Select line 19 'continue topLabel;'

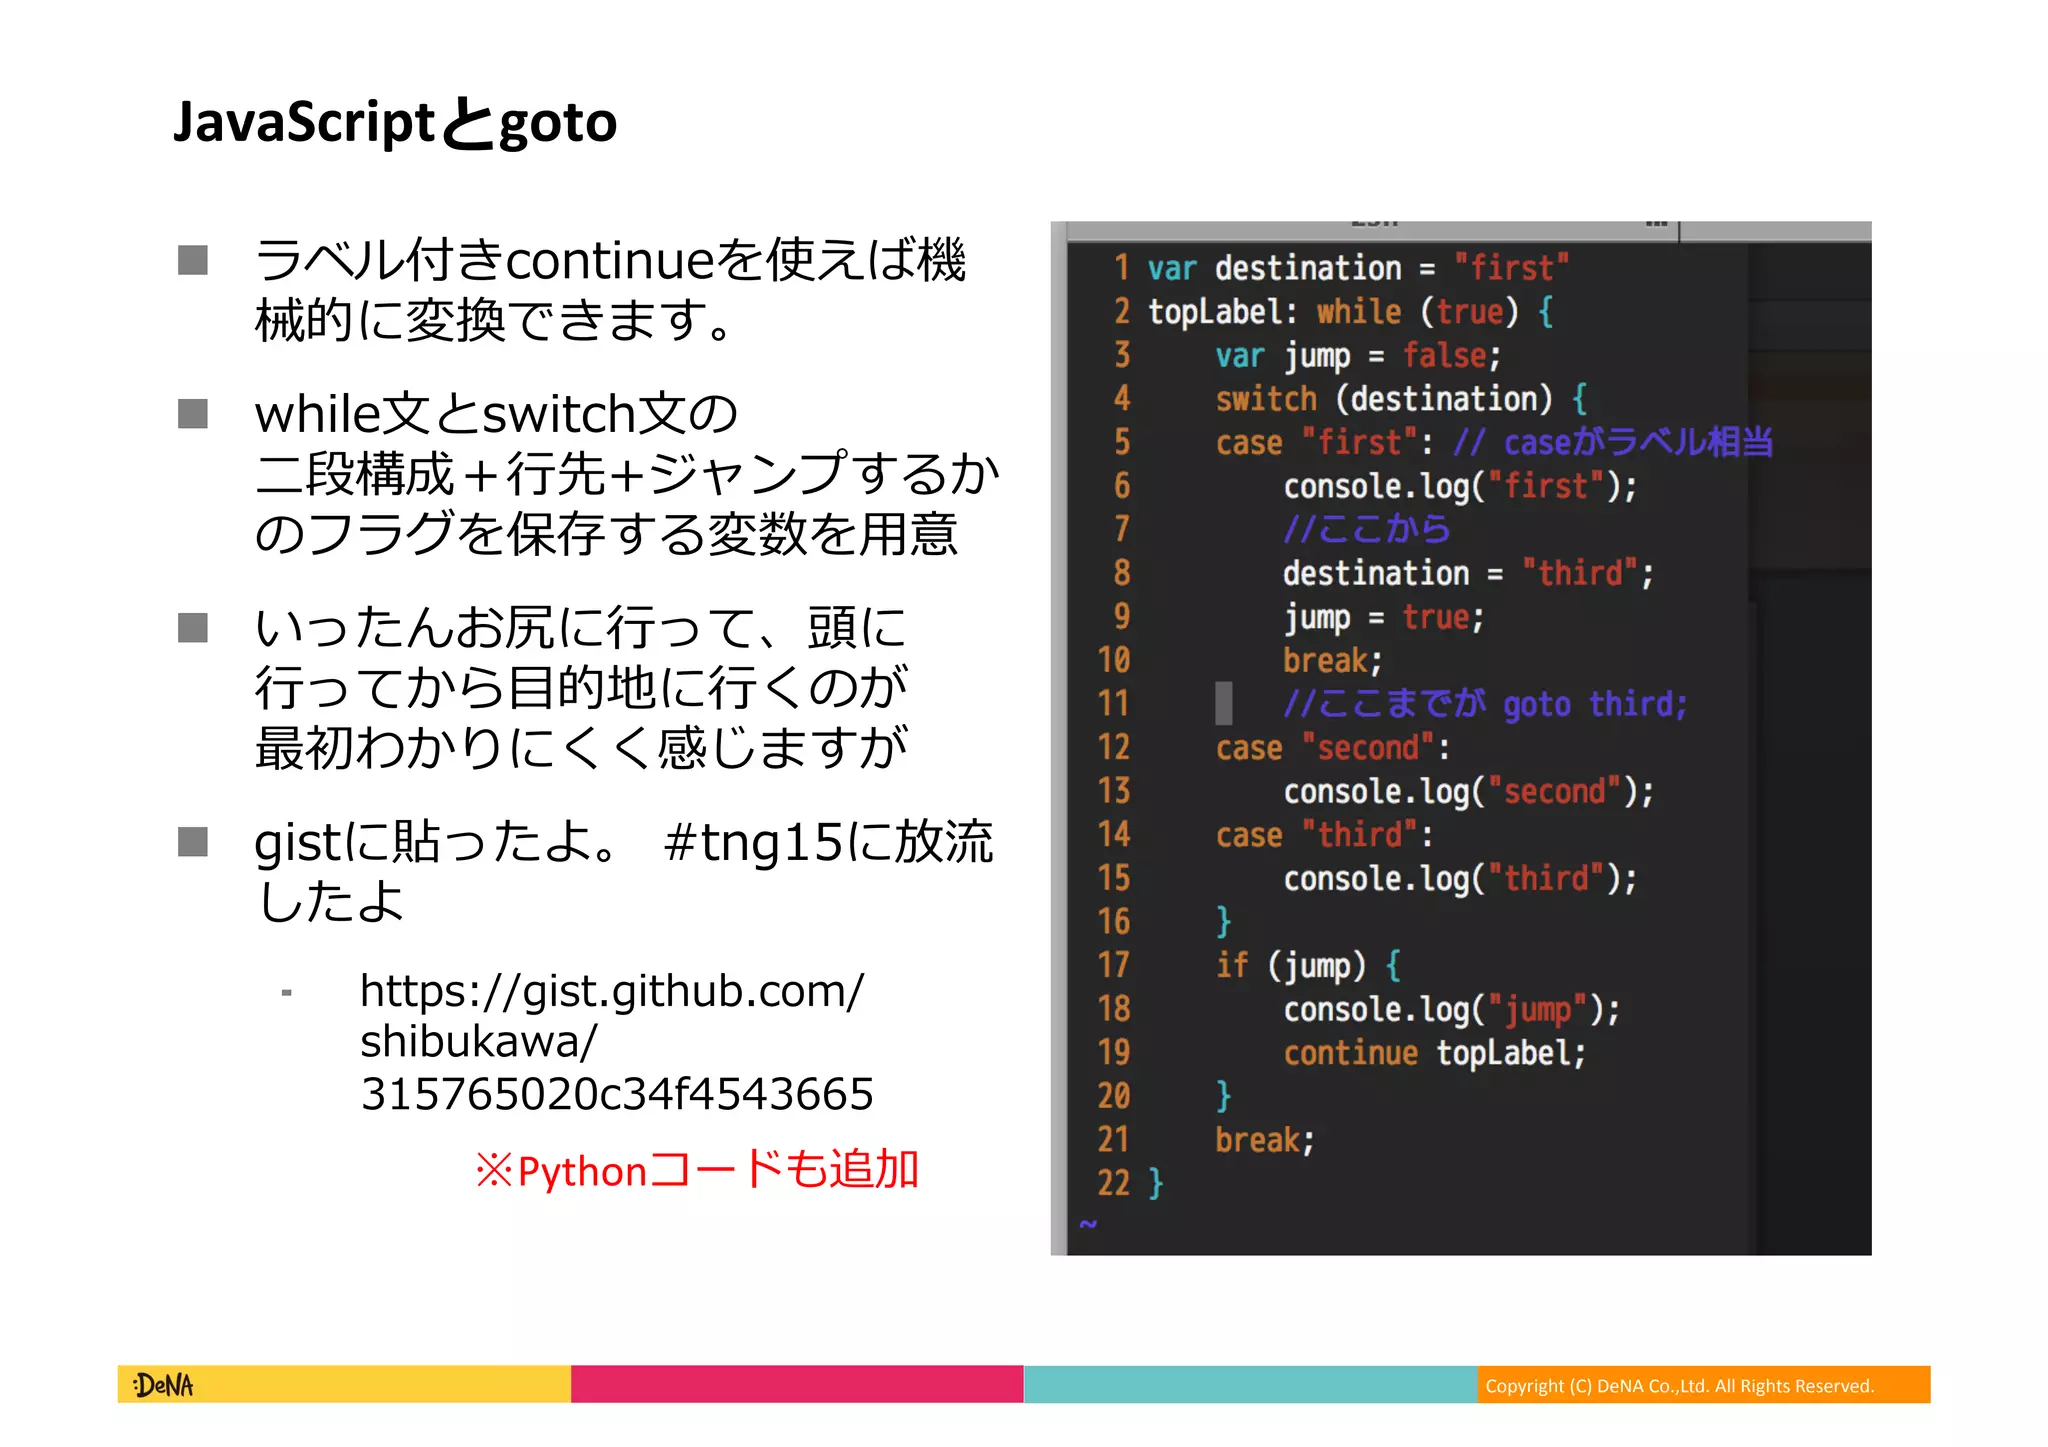[x=1434, y=1053]
